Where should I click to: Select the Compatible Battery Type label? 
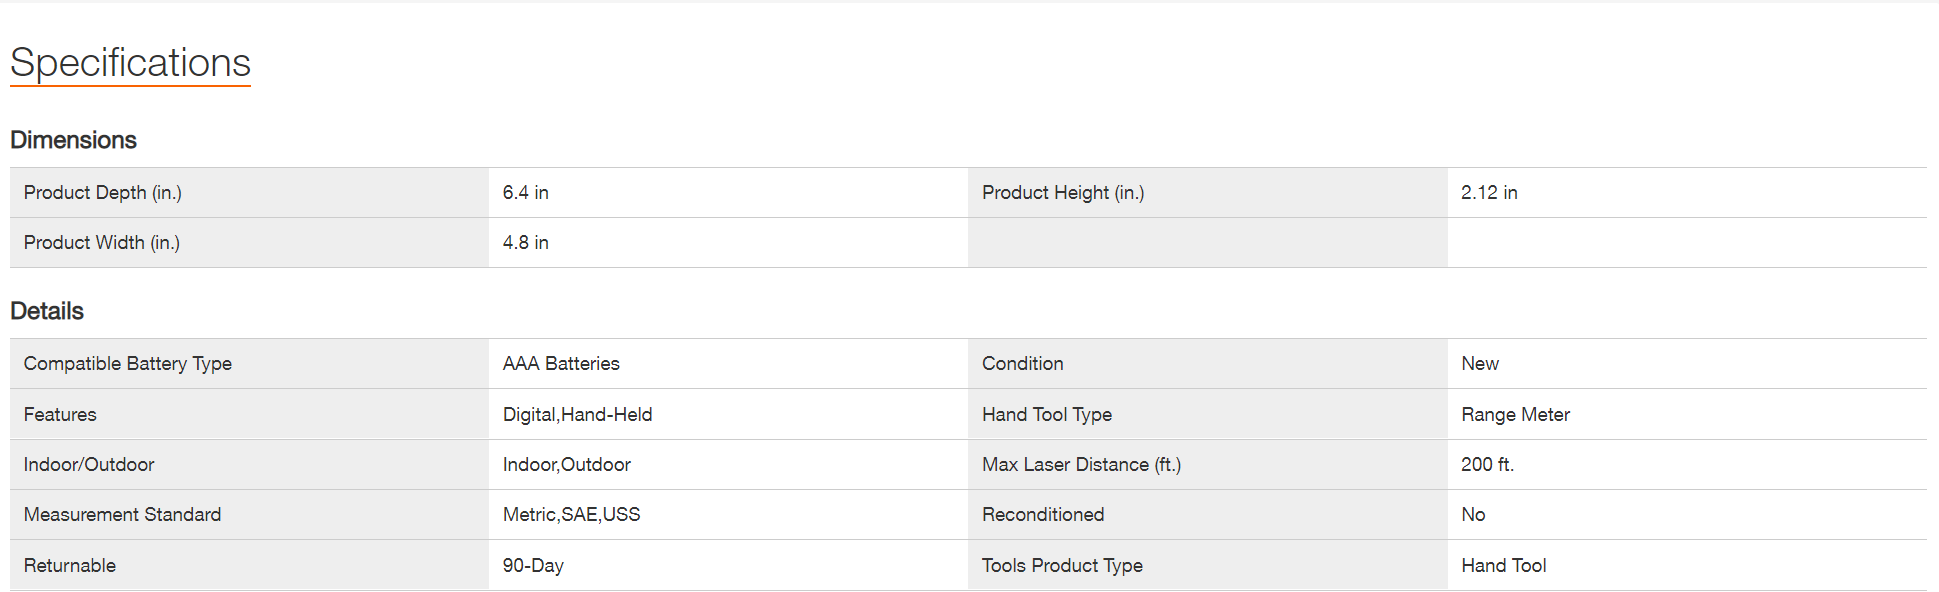coord(128,364)
